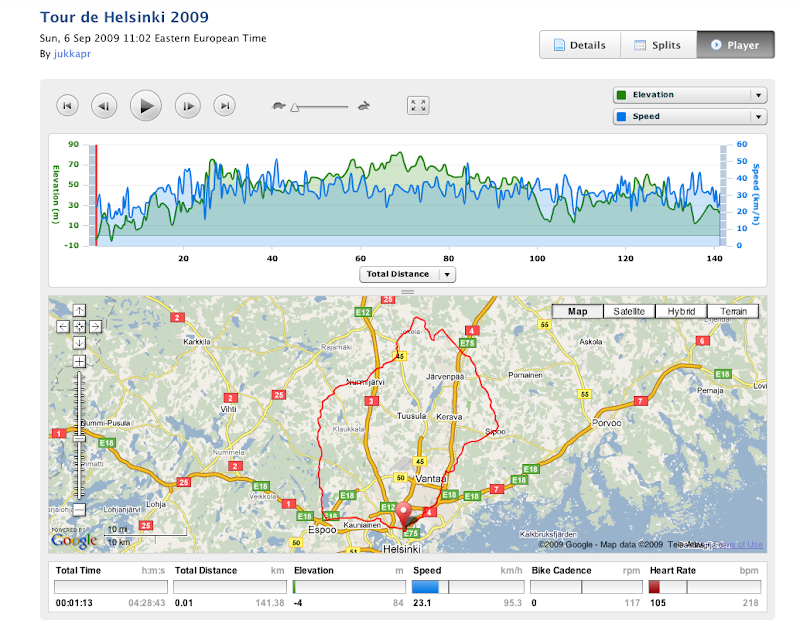800x641 pixels.
Task: Switch to the Splits tab
Action: [x=658, y=45]
